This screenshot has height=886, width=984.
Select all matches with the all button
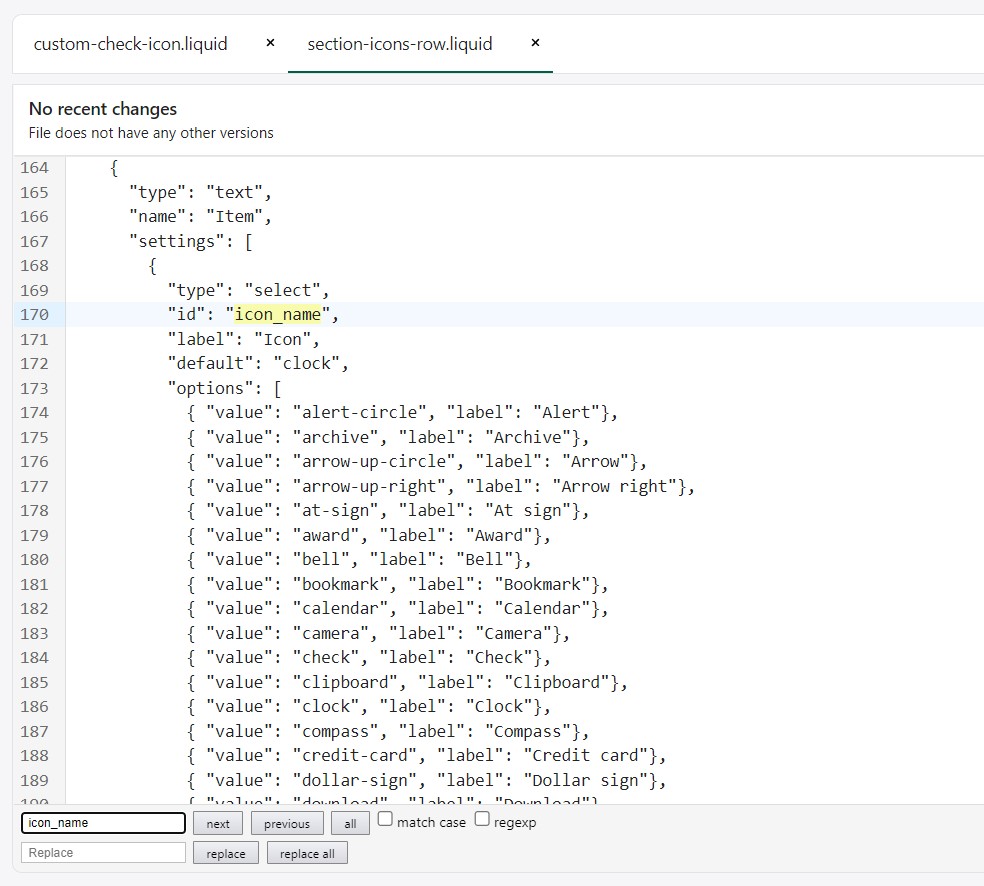[x=350, y=823]
